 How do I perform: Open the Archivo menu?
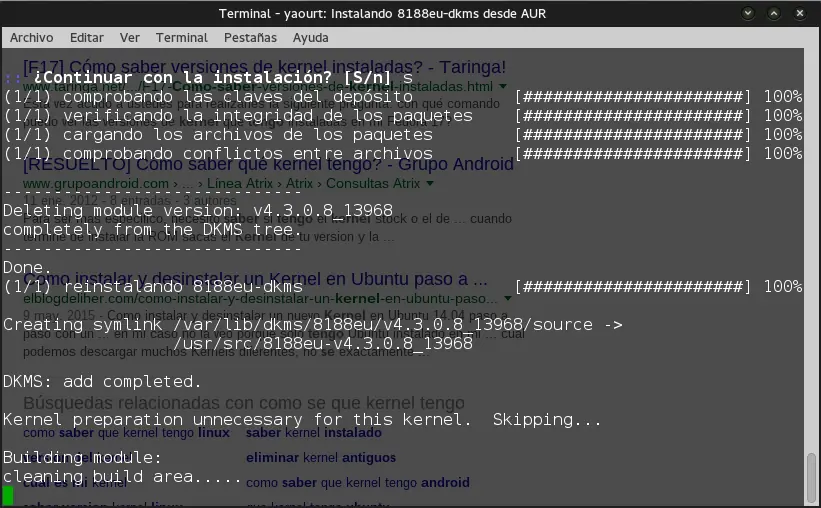pyautogui.click(x=31, y=38)
